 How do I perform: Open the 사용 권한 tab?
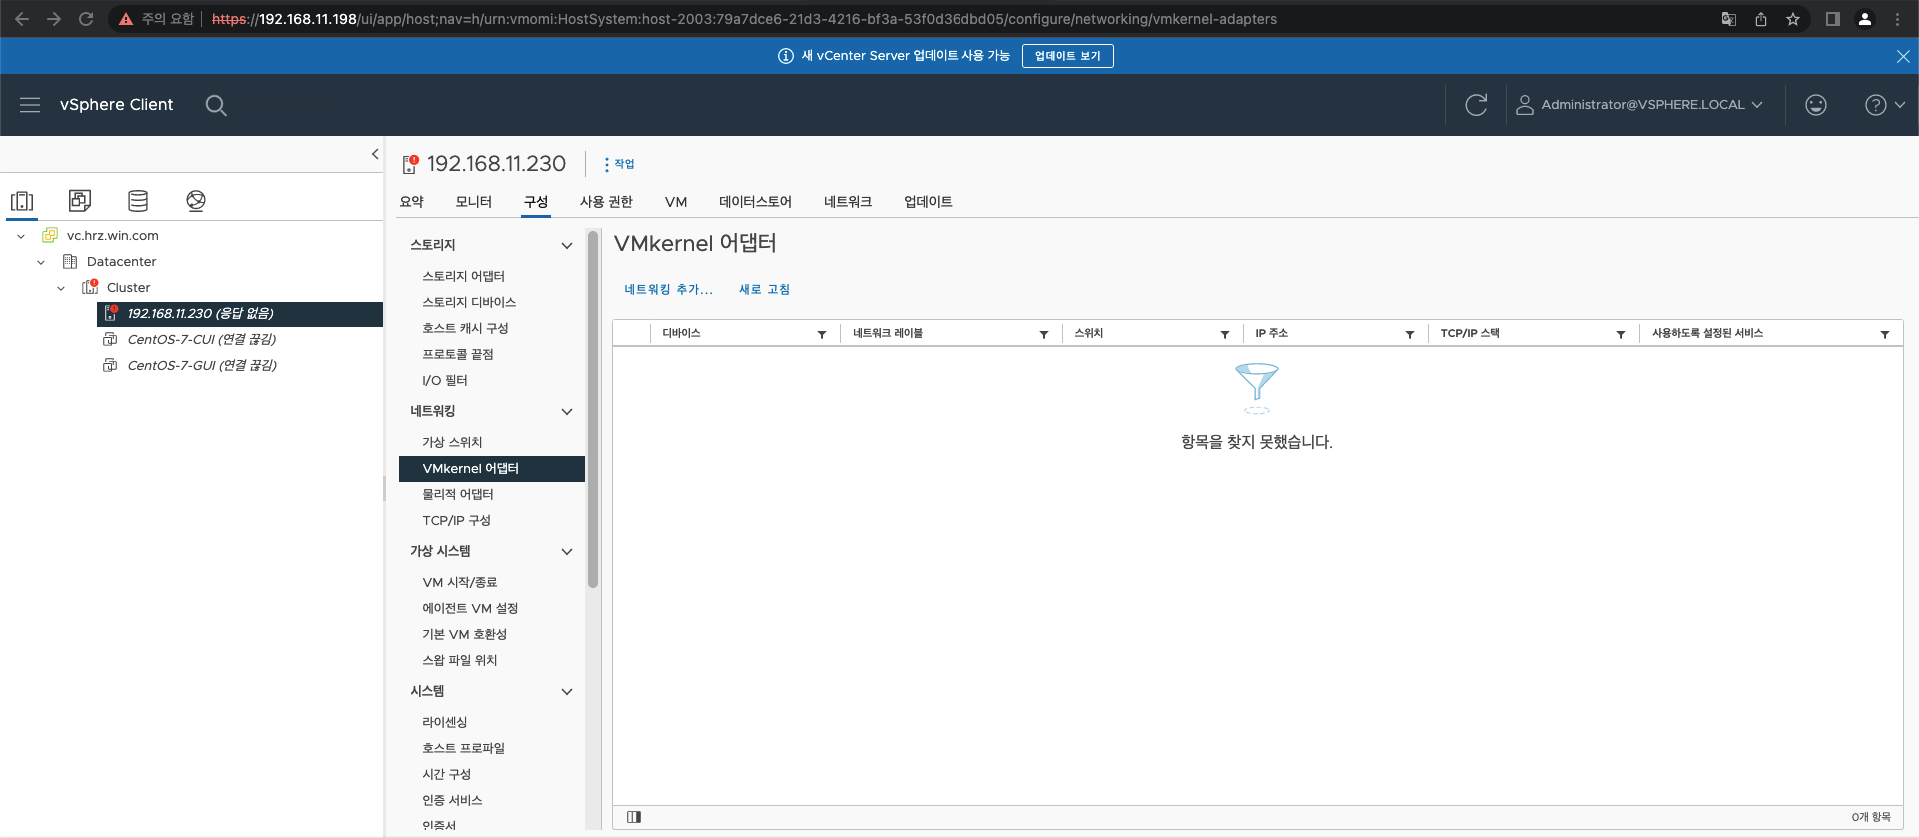606,202
